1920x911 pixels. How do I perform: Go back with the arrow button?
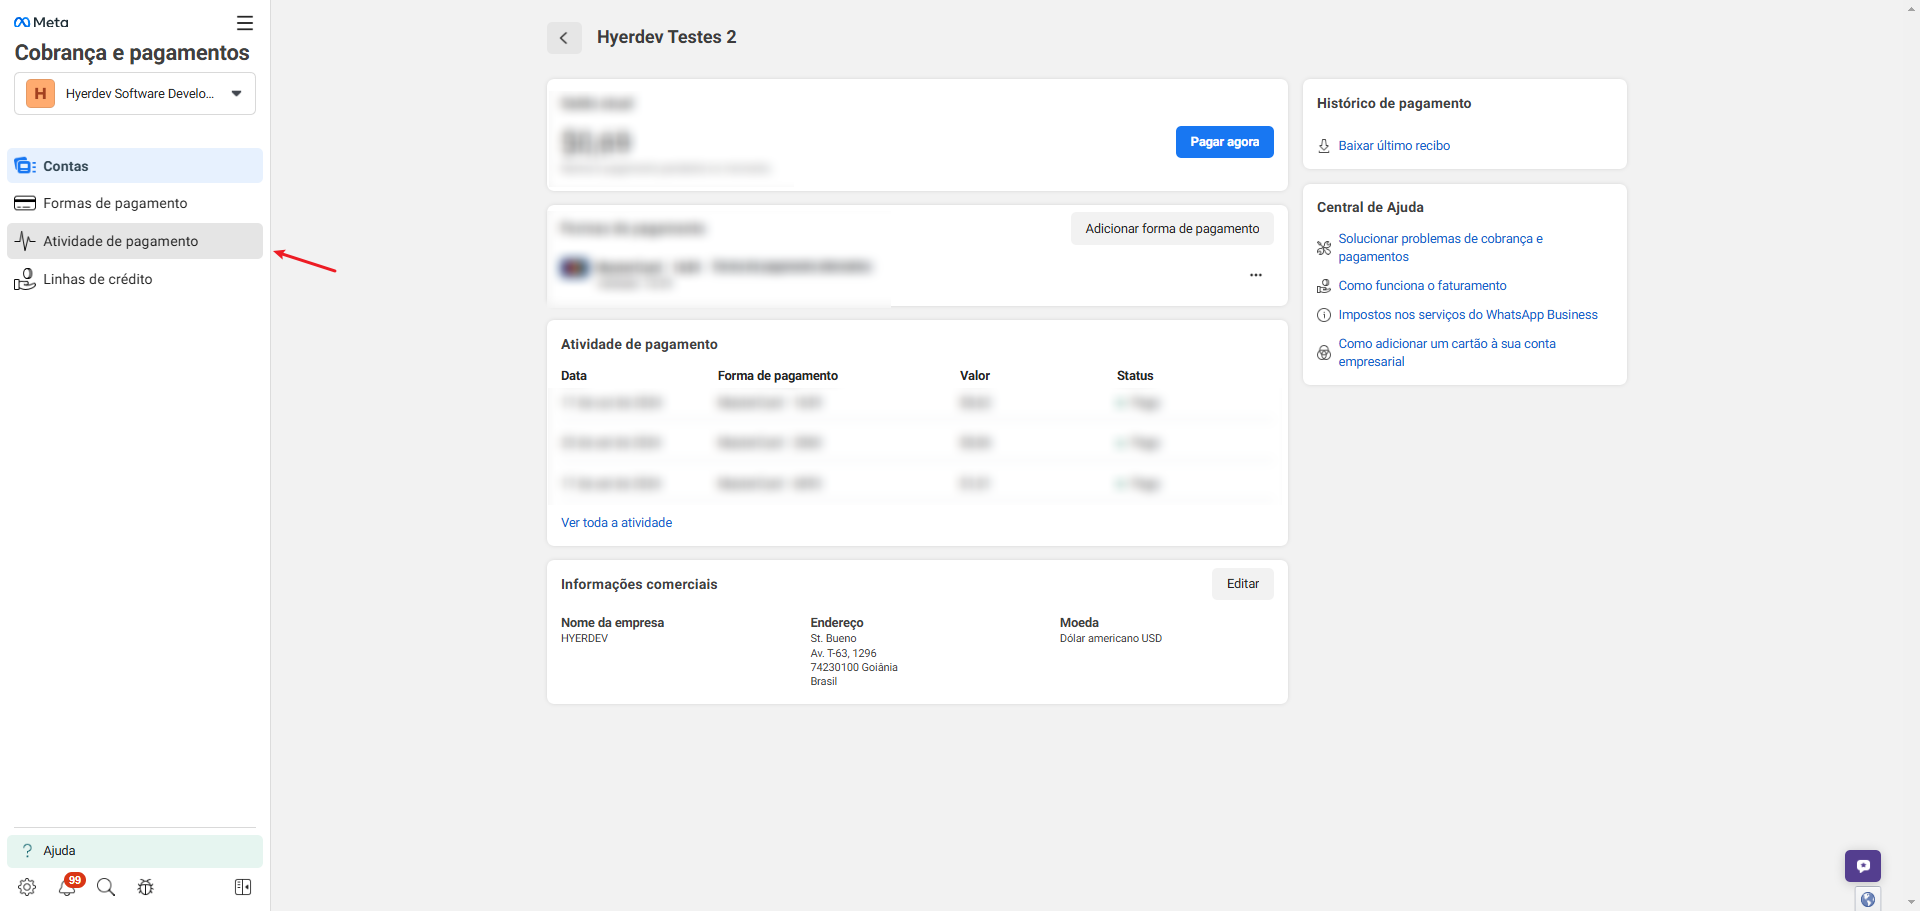(x=564, y=38)
